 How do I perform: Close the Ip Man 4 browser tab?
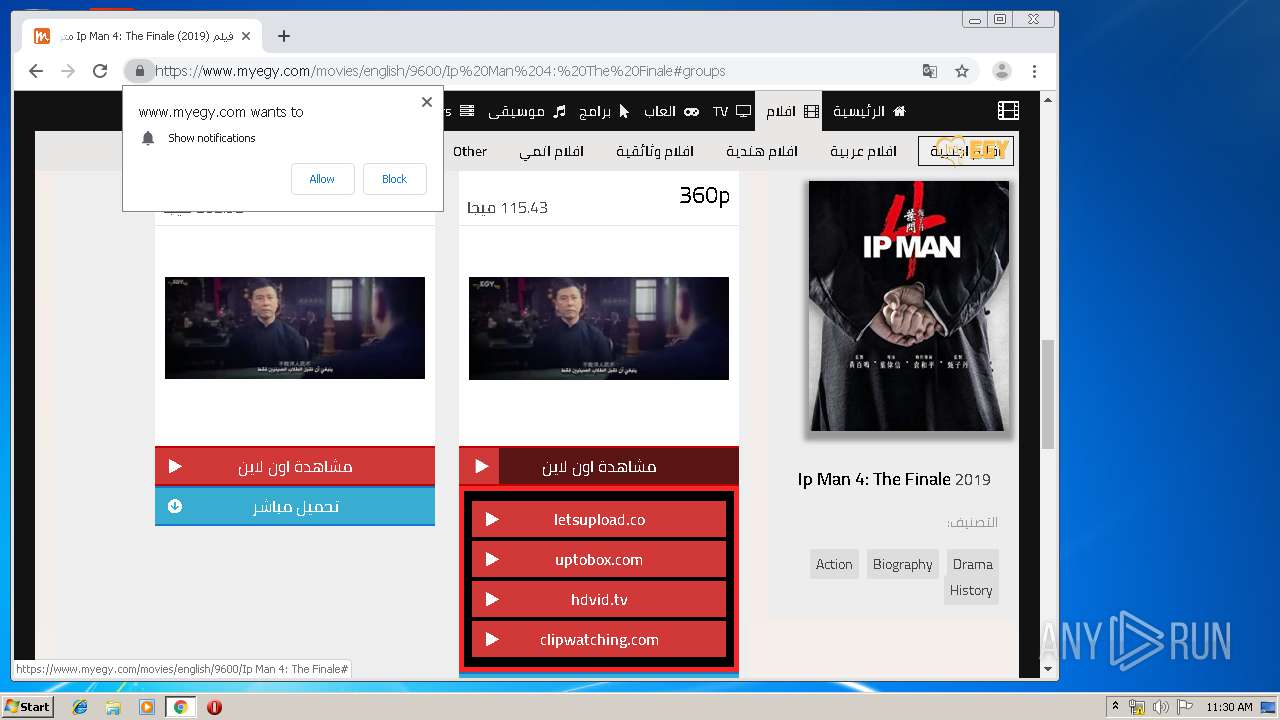246,36
